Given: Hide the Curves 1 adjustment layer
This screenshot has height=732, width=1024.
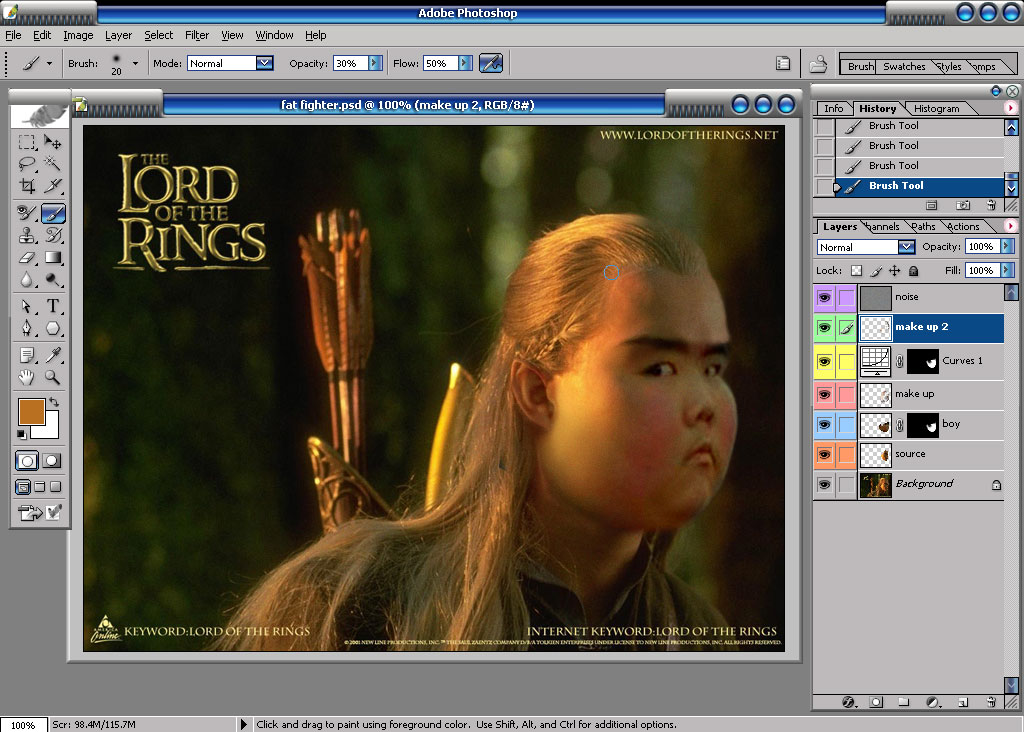Looking at the screenshot, I should point(824,361).
